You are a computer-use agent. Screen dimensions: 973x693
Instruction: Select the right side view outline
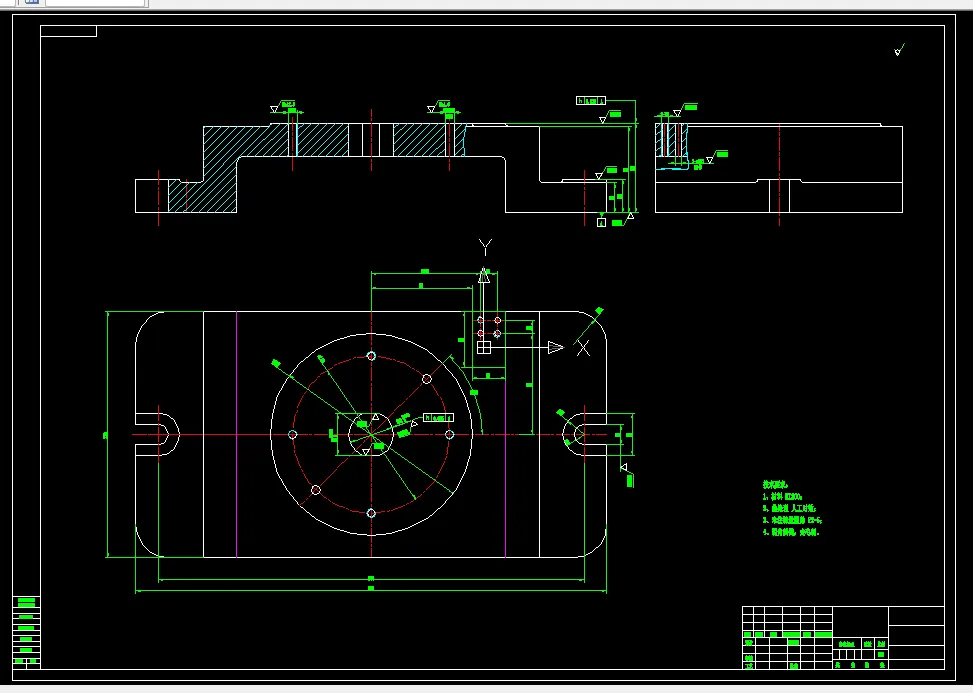(779, 168)
